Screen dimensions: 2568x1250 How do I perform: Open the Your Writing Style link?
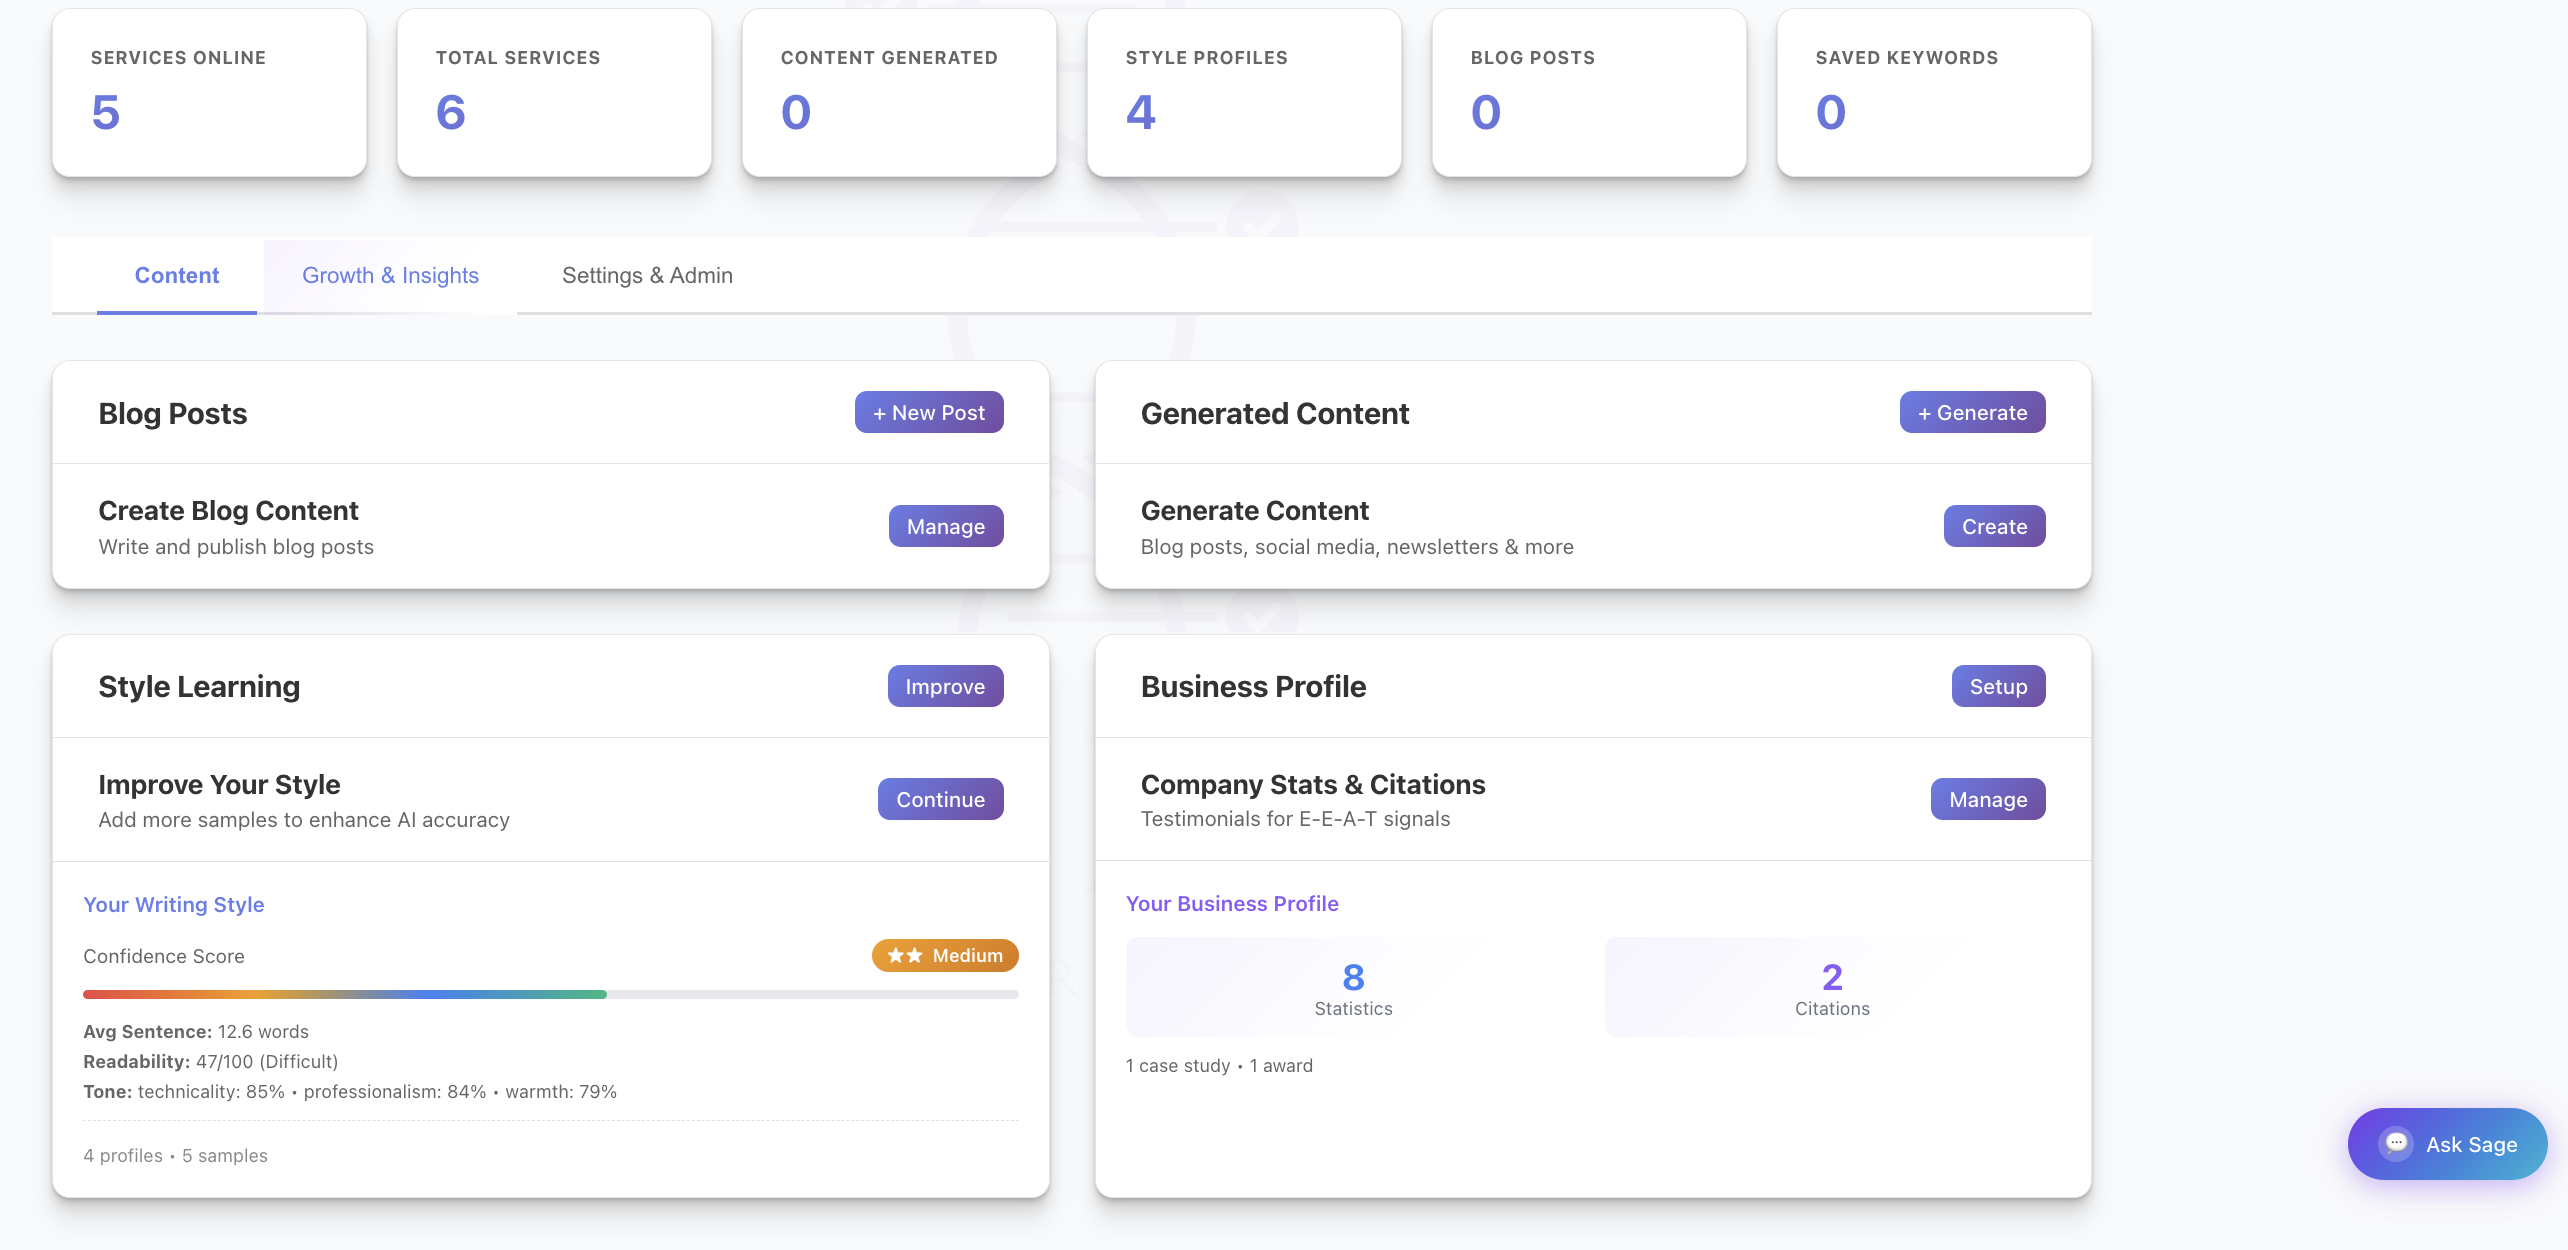tap(173, 904)
